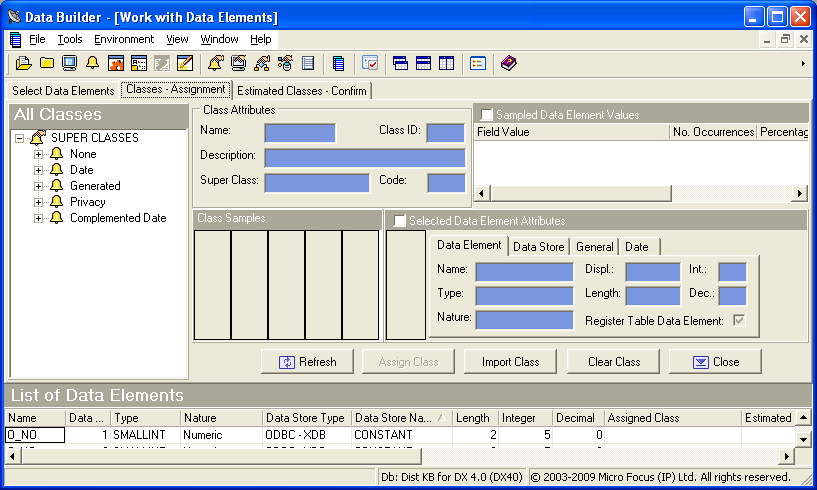Collapse the SUPER CLASSES tree node

21,138
